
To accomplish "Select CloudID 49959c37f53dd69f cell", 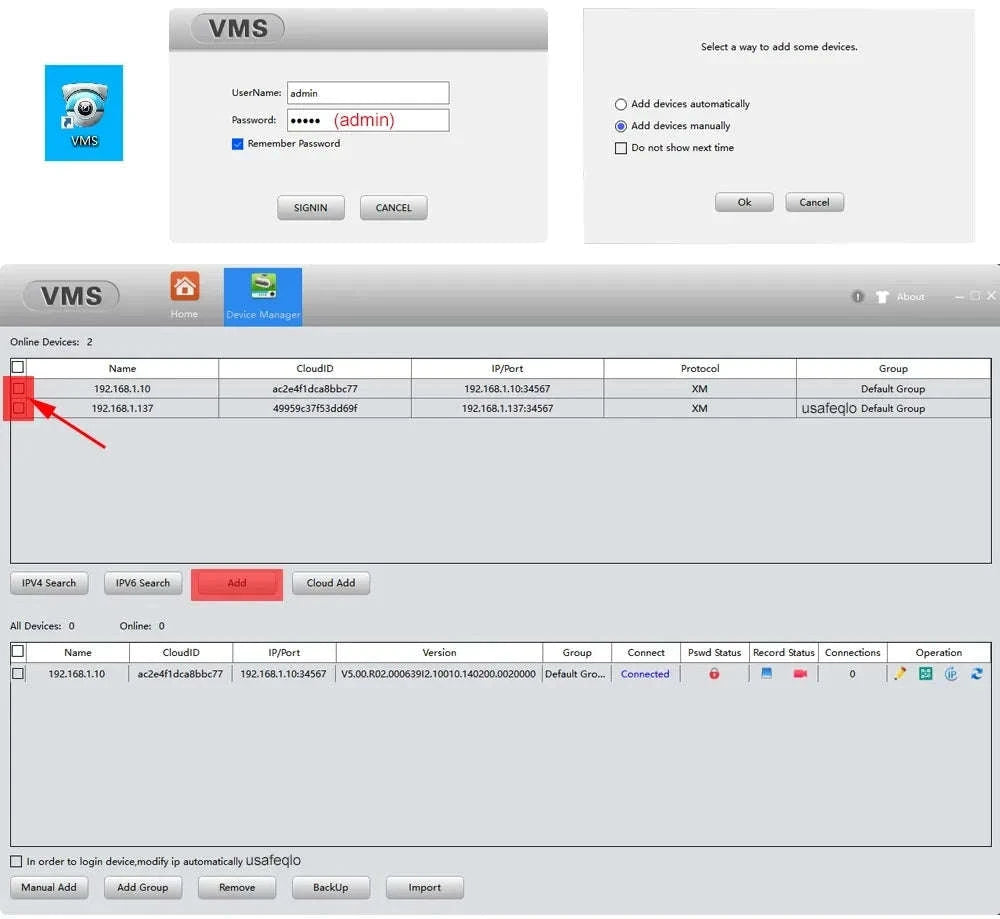I will pyautogui.click(x=315, y=408).
